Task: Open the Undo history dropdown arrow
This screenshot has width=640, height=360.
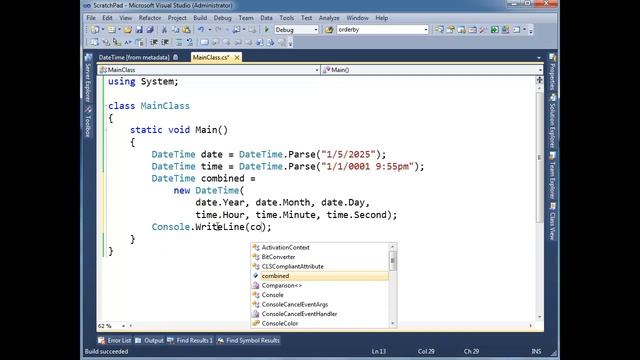Action: pos(209,30)
